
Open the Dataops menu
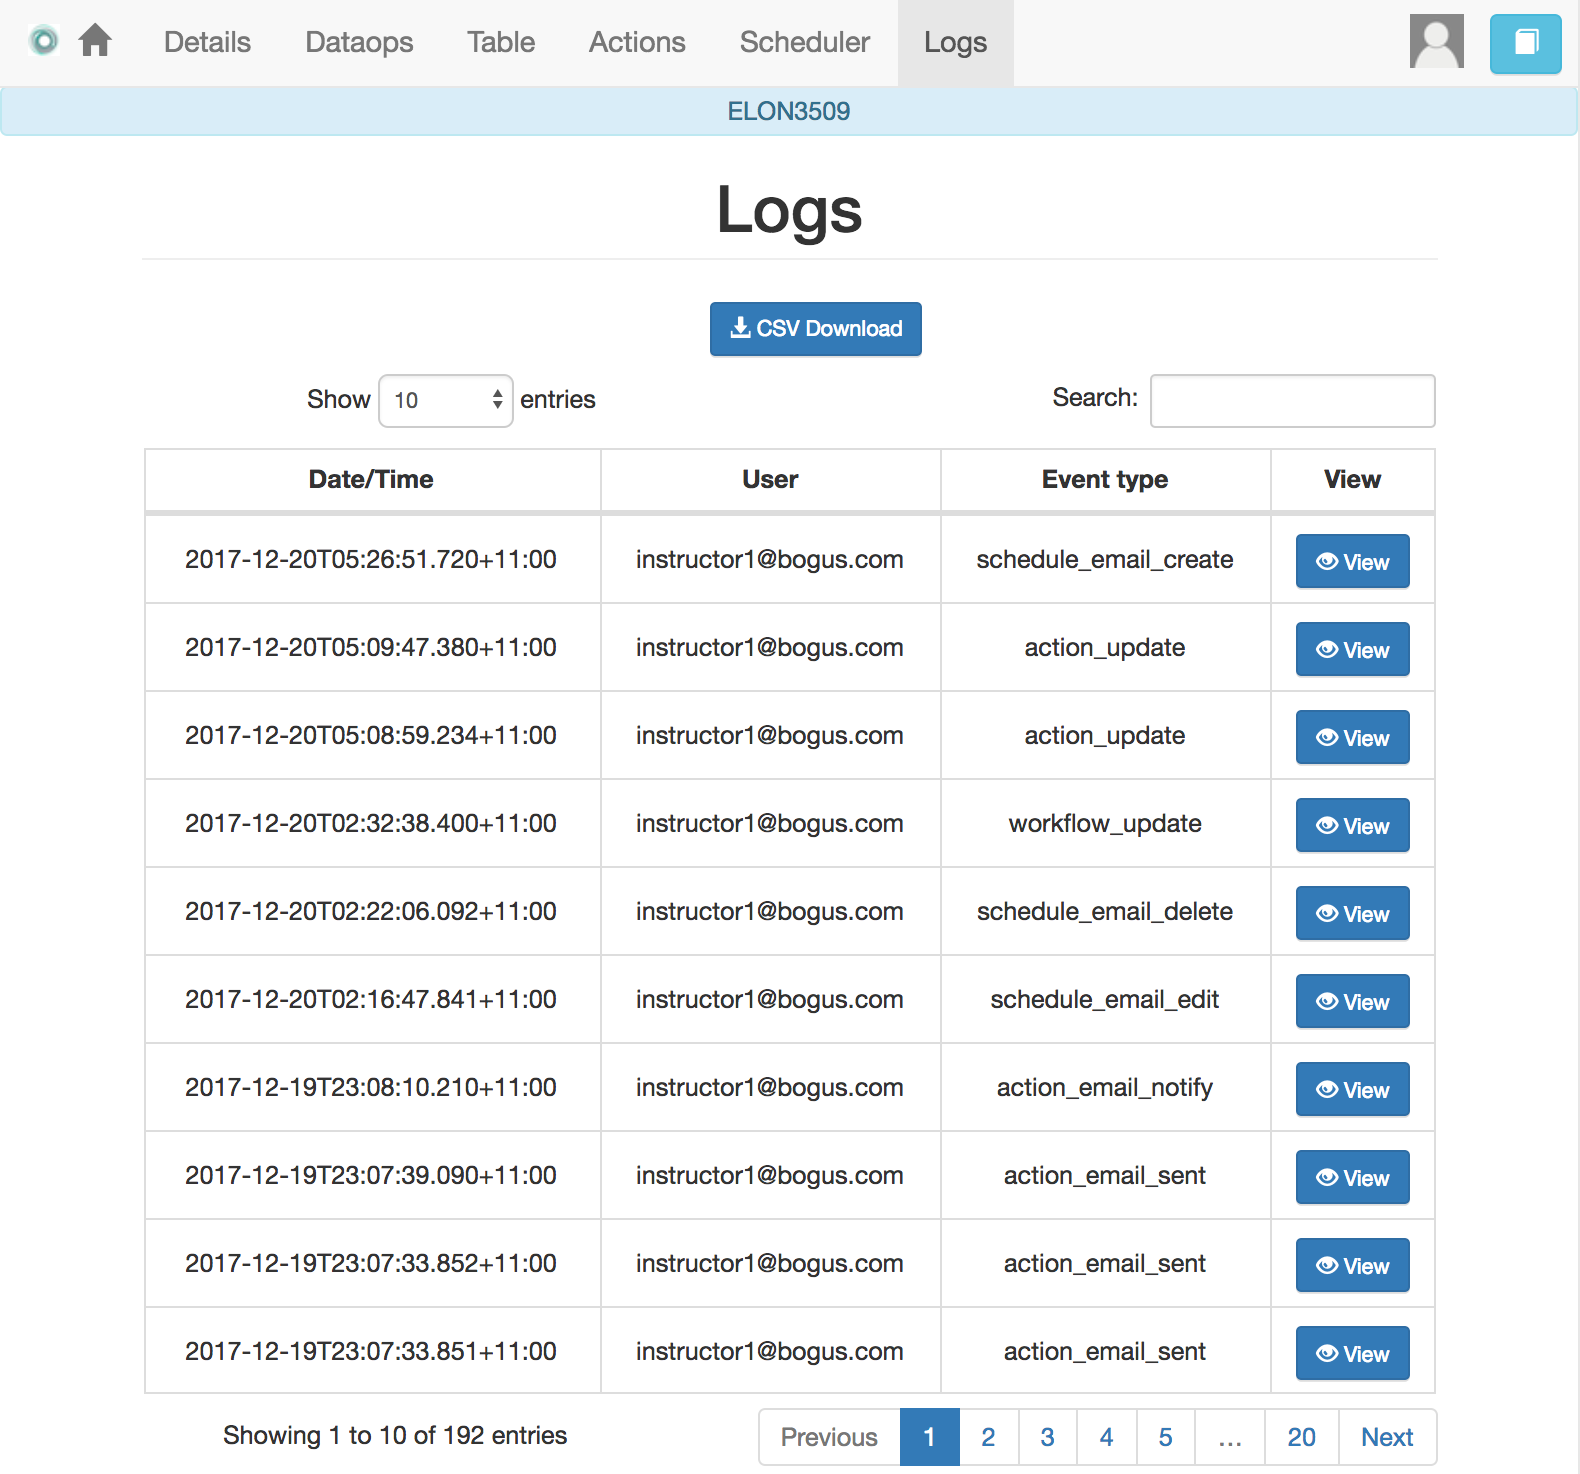(359, 42)
